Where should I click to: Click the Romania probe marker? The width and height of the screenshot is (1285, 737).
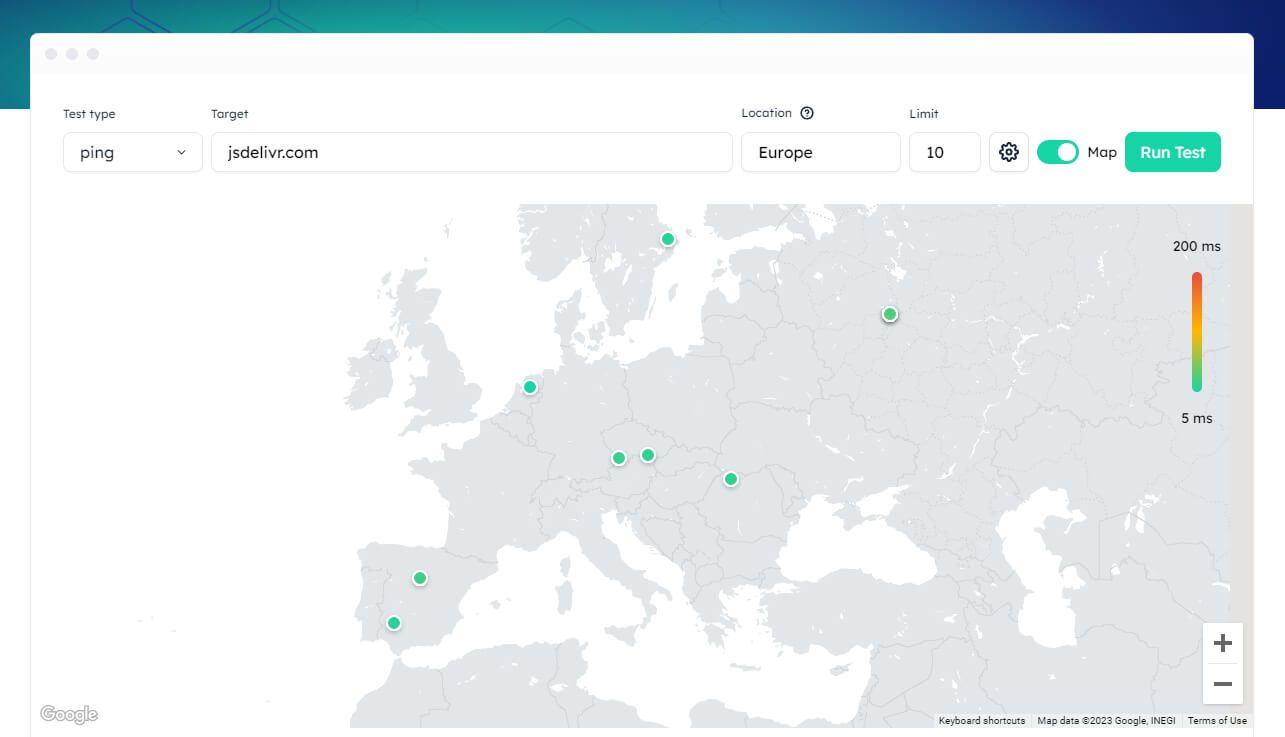point(731,479)
